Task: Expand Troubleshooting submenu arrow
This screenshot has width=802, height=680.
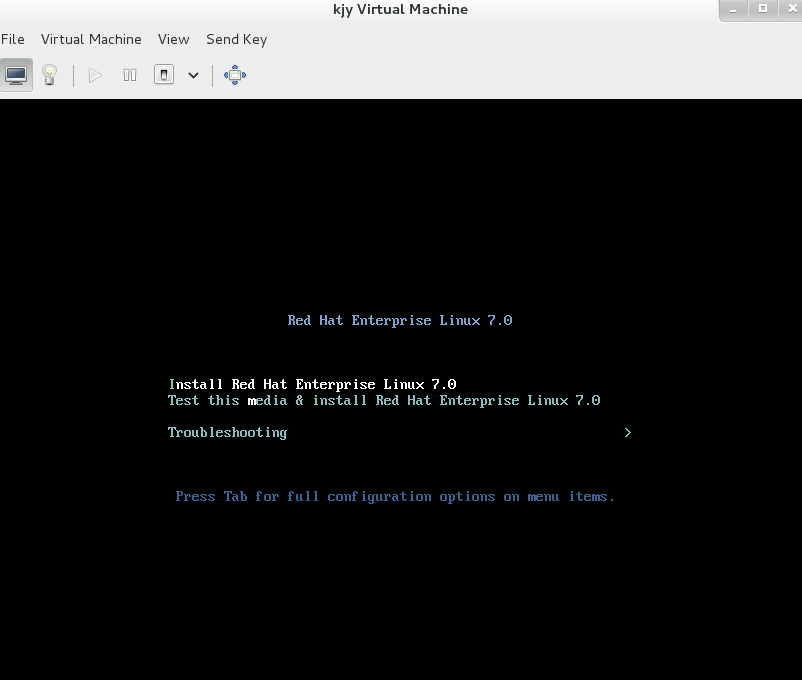Action: 628,433
